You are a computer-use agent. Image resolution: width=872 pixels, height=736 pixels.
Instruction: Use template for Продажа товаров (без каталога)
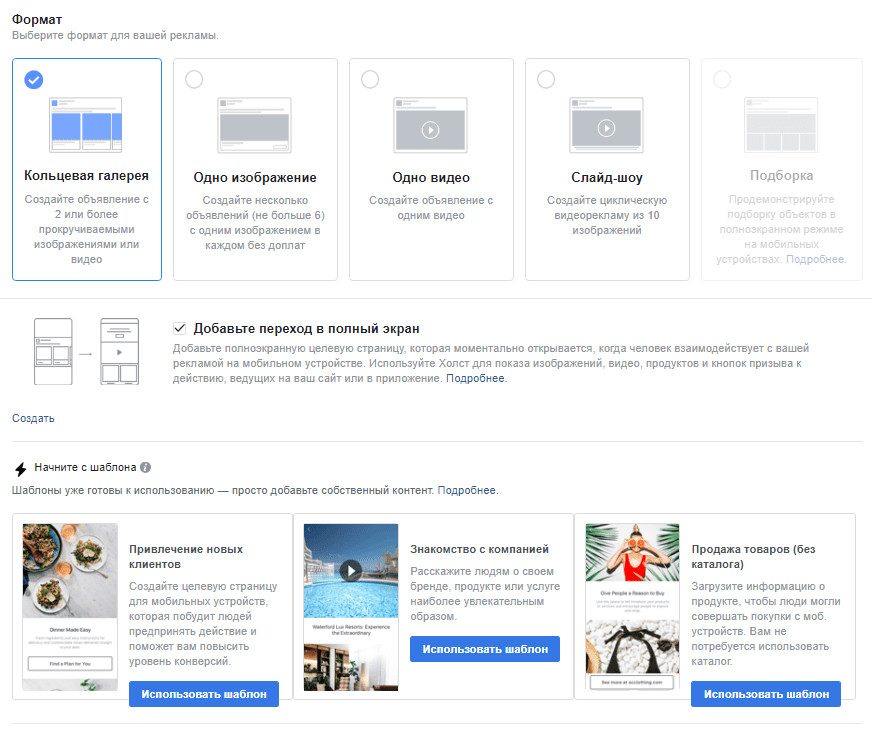coord(766,694)
